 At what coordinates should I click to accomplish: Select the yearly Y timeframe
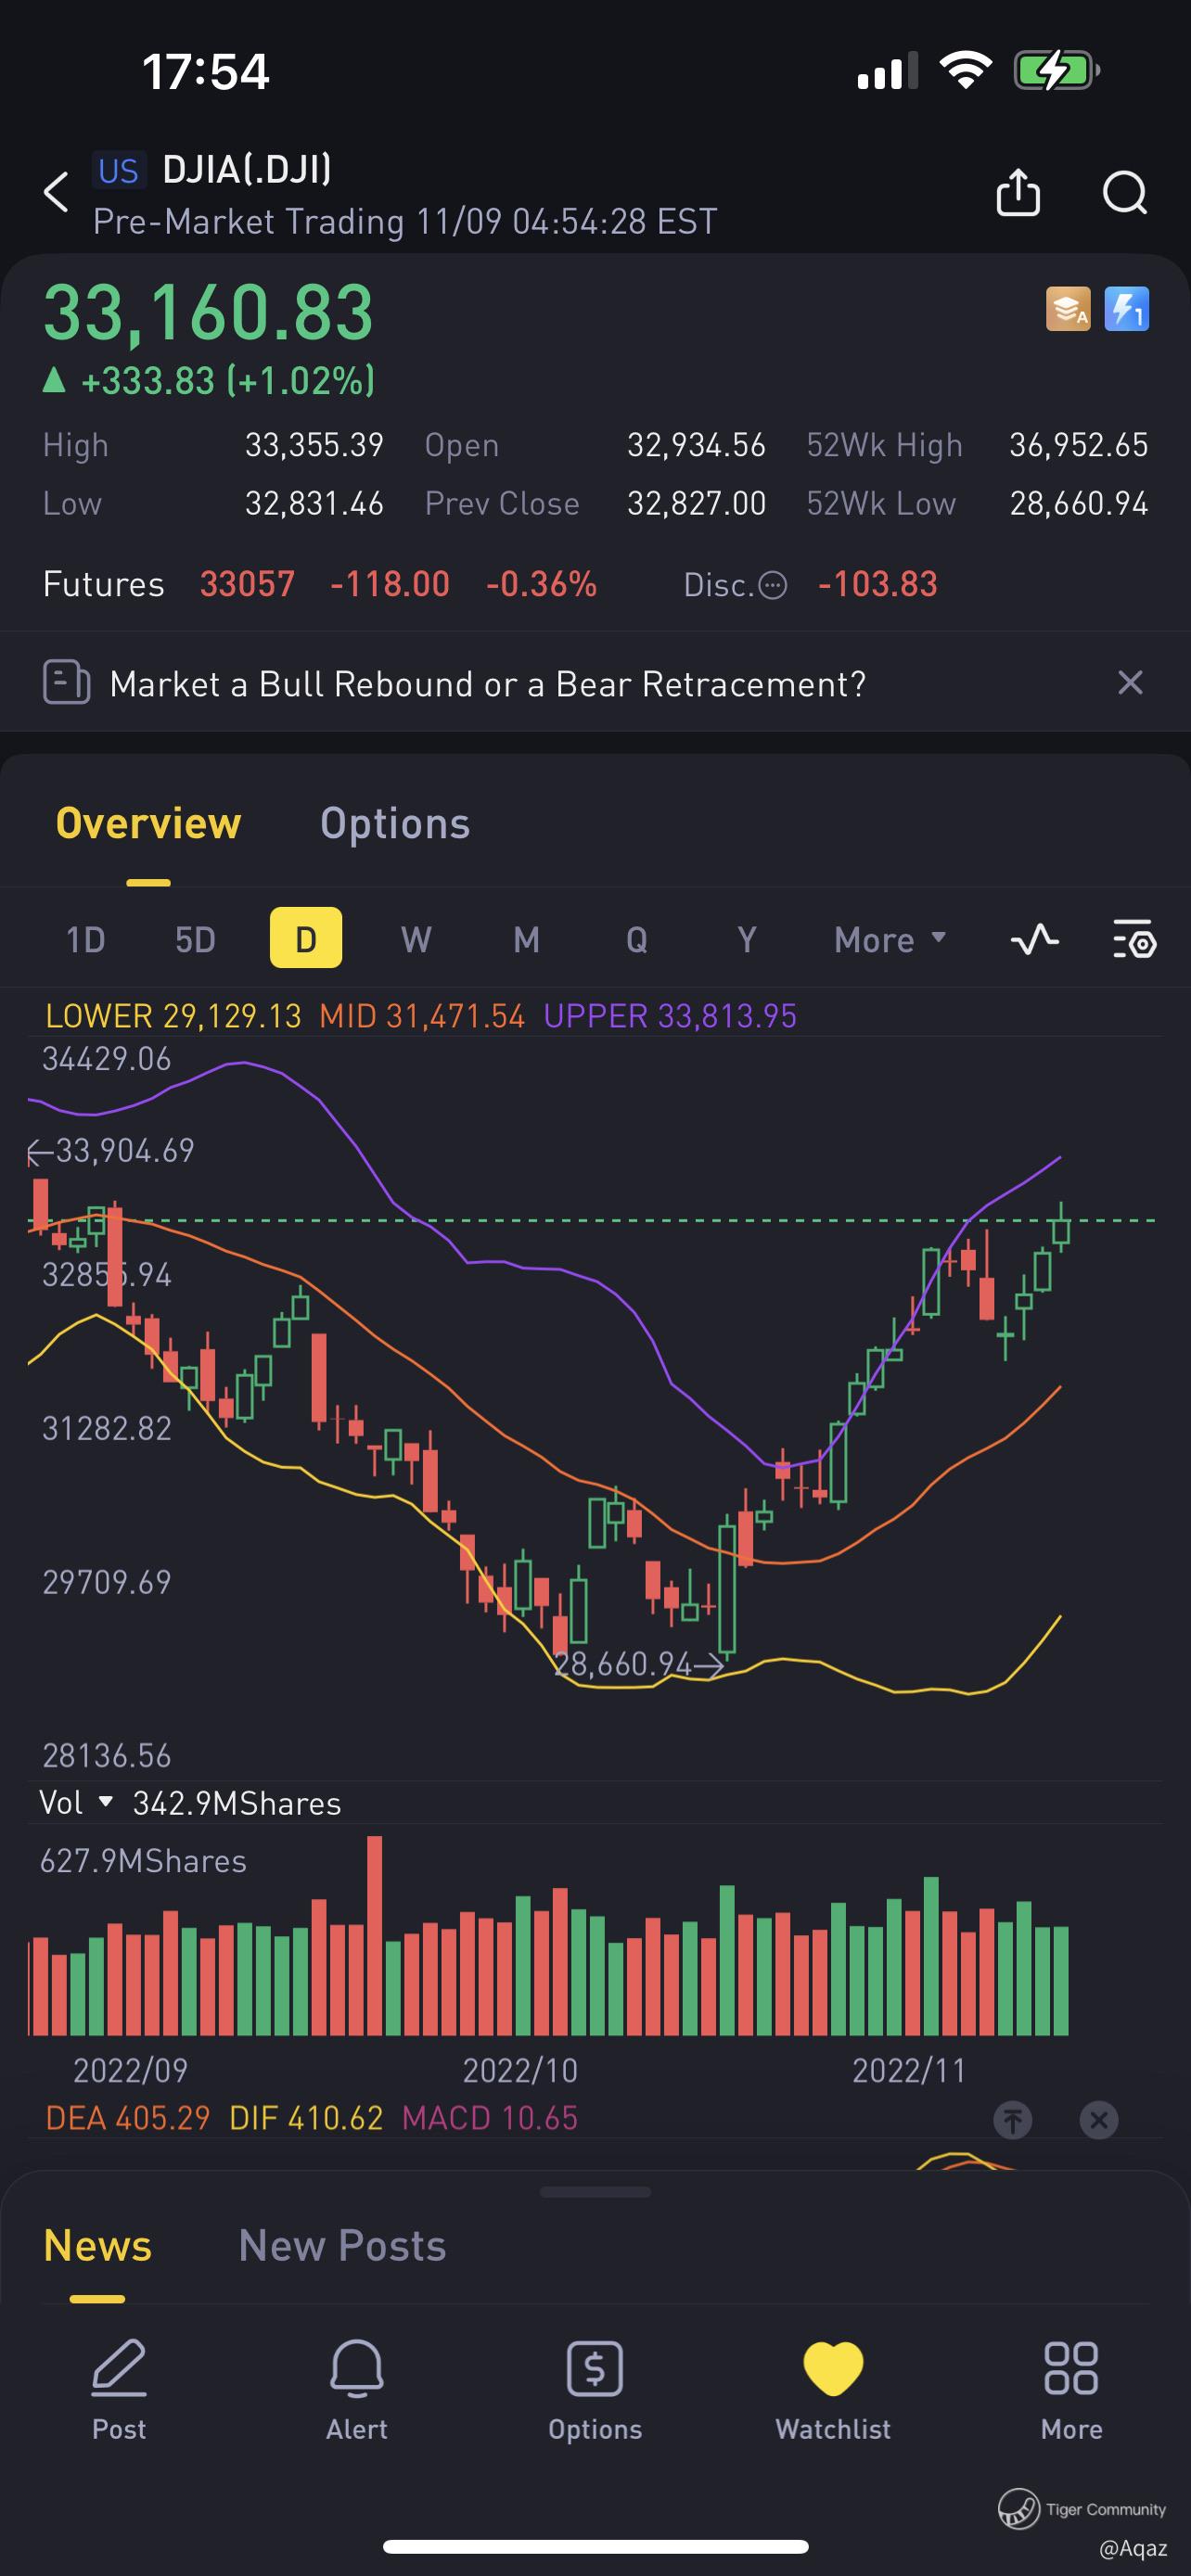click(x=746, y=940)
